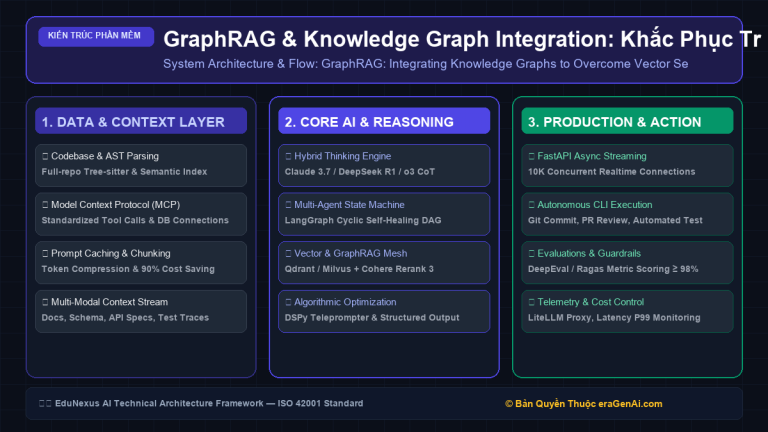Image resolution: width=768 pixels, height=432 pixels.
Task: Click EduNexus AI Technical Architecture Framework footer
Action: (209, 404)
